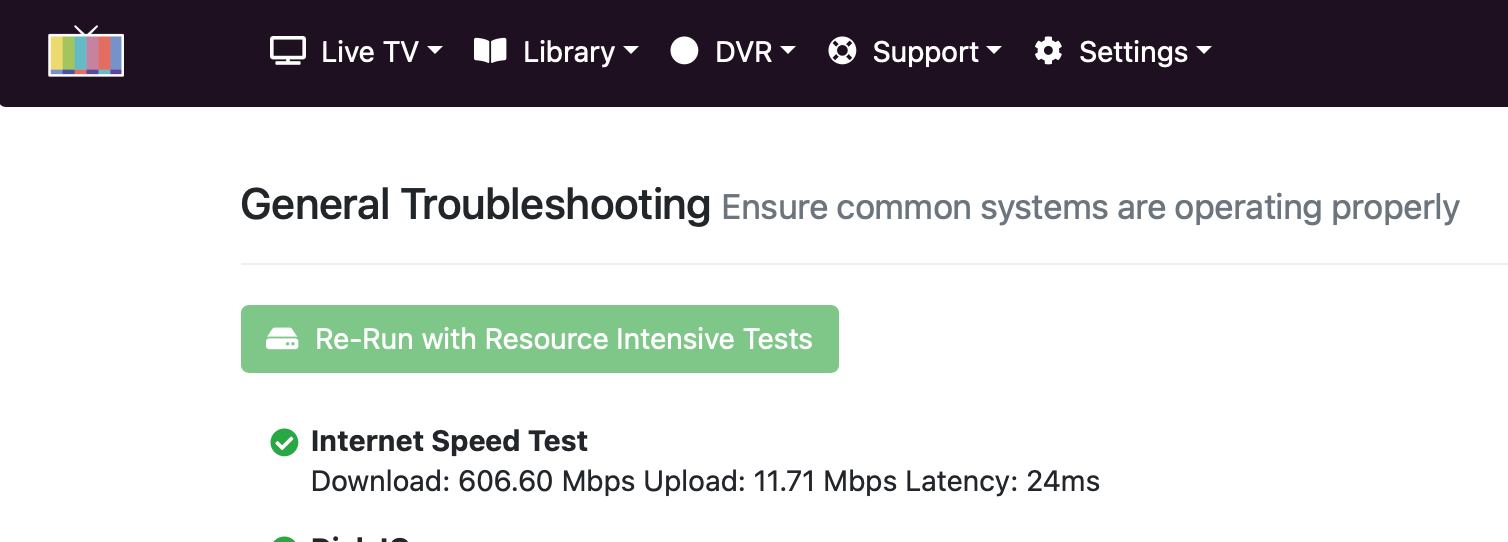Expand the Support dropdown caret

click(994, 51)
